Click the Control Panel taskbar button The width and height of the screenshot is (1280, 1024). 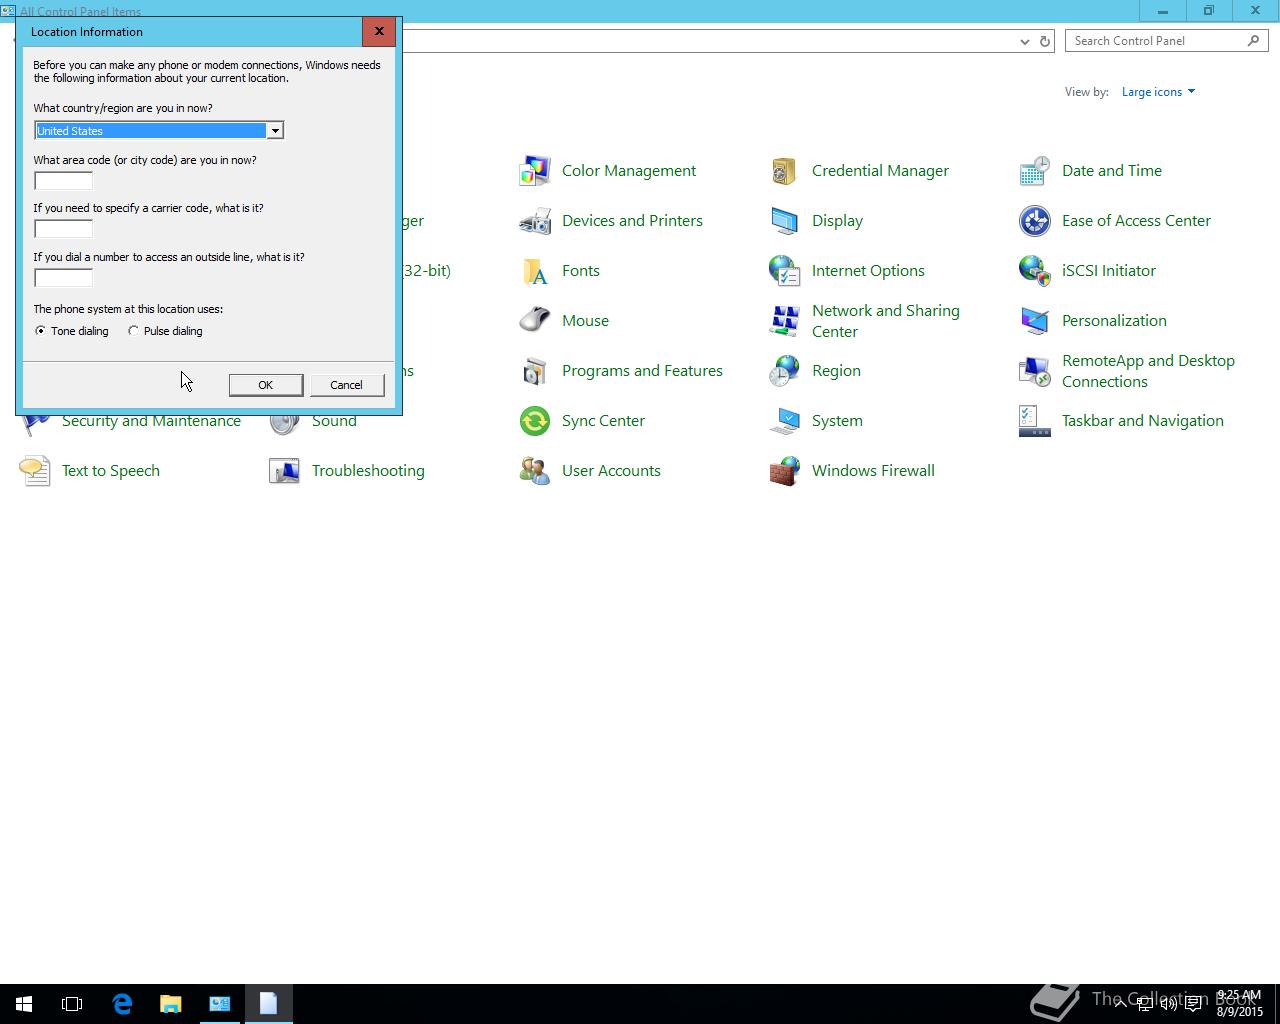pyautogui.click(x=220, y=1004)
